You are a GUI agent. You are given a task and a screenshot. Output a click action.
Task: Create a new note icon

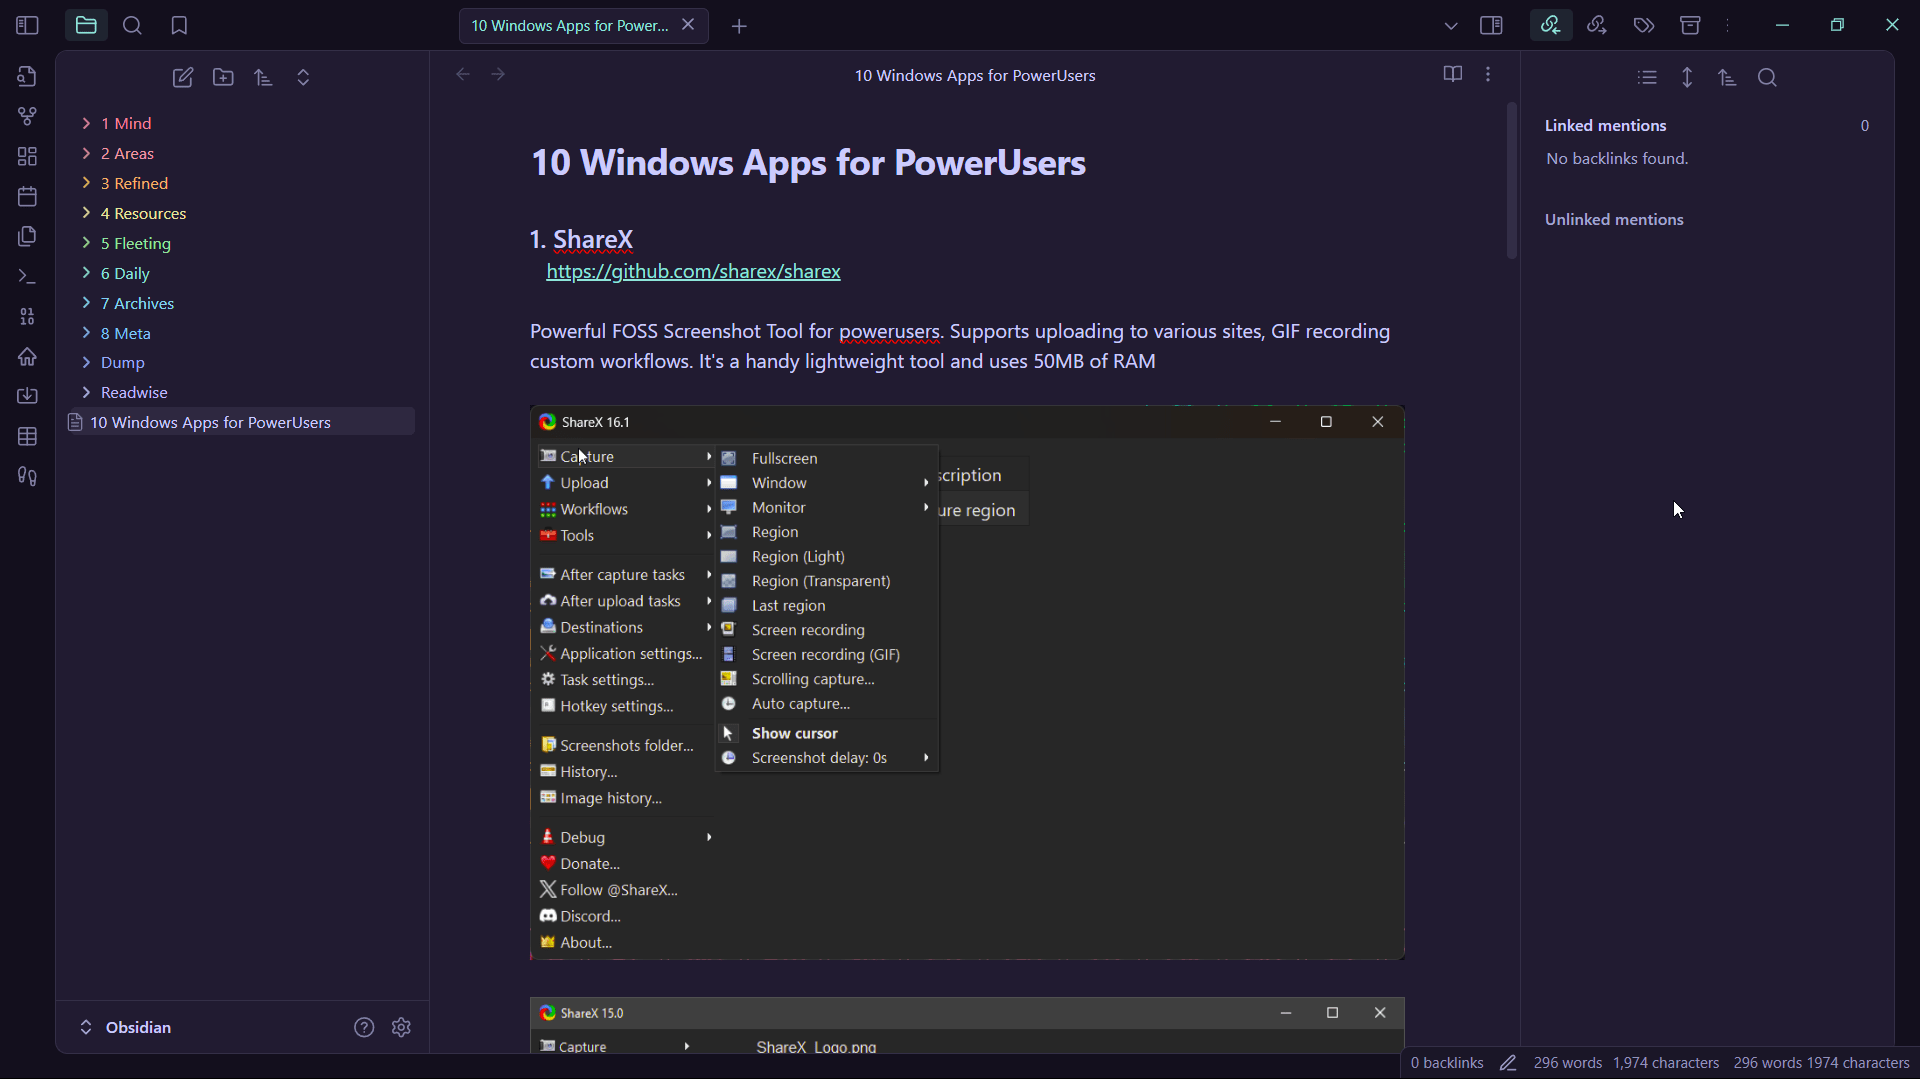(183, 77)
